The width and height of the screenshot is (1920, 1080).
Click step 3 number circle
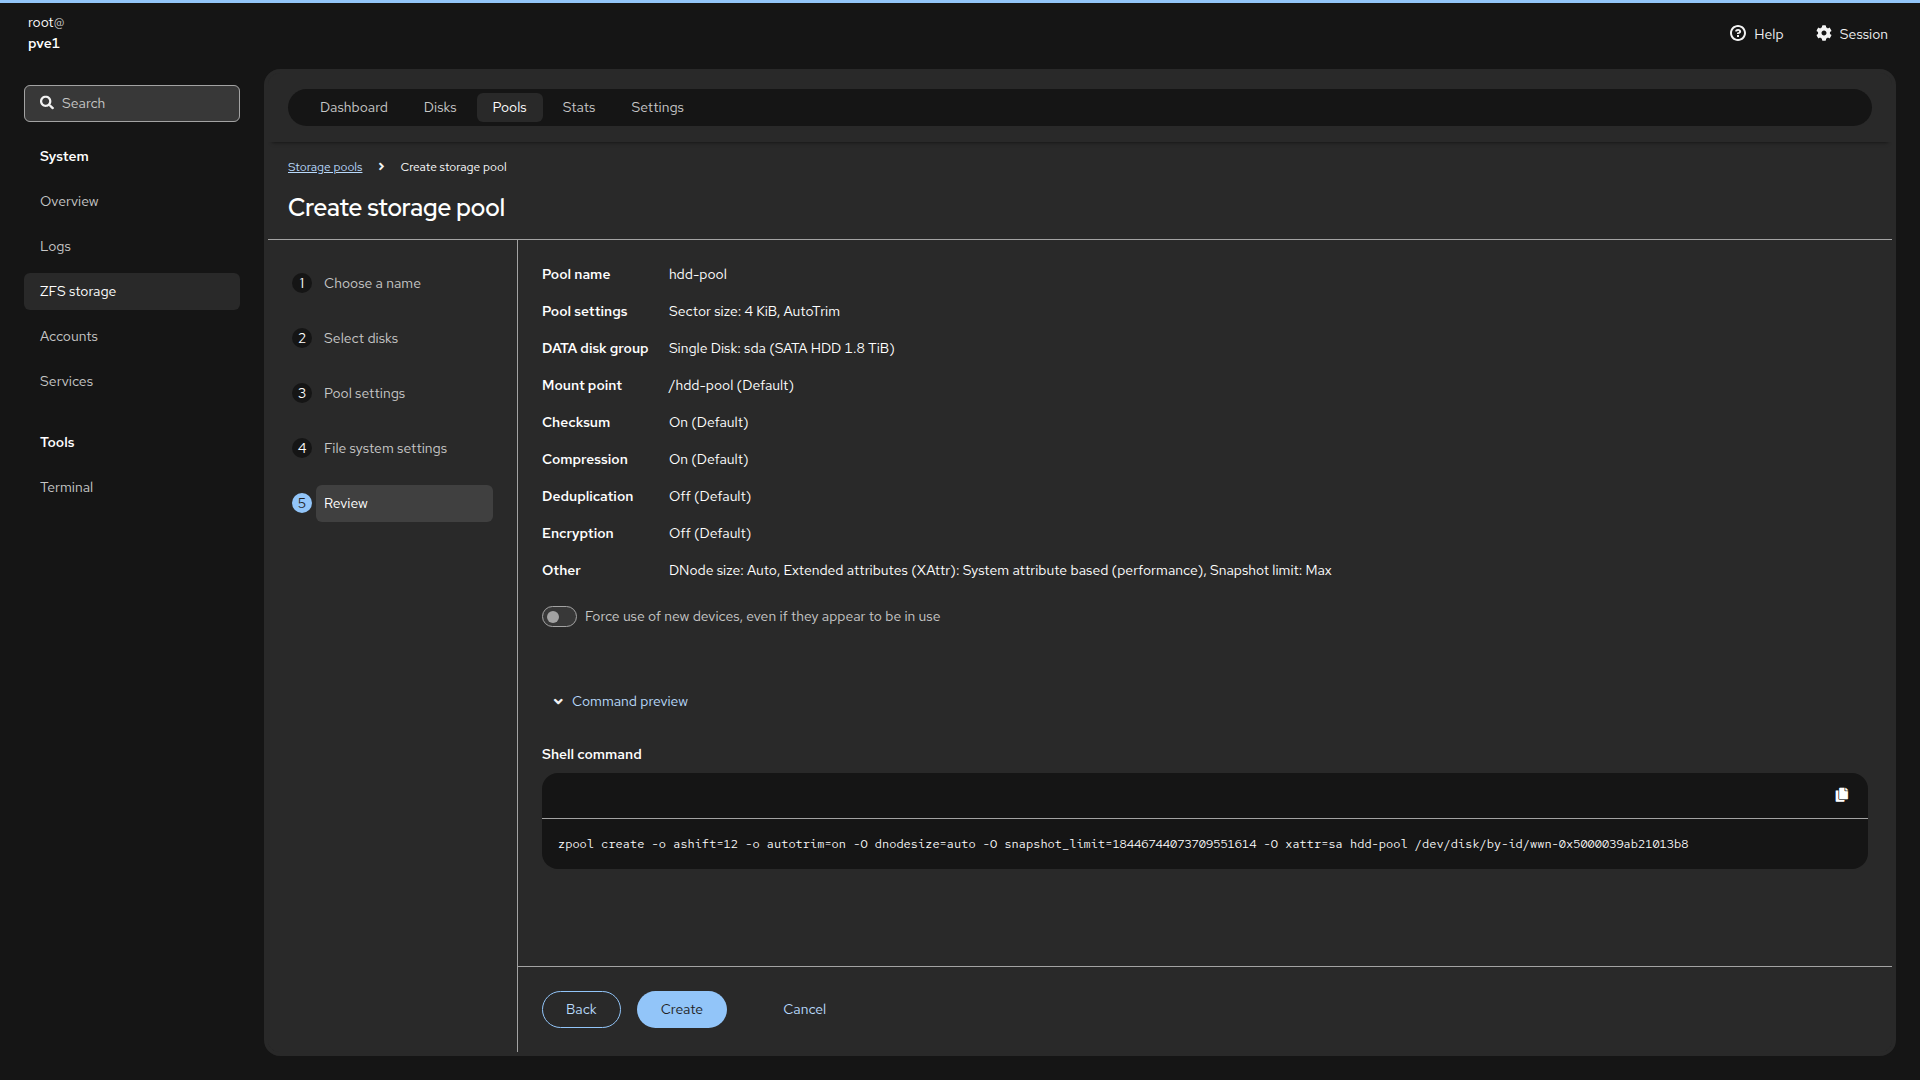pos(302,393)
